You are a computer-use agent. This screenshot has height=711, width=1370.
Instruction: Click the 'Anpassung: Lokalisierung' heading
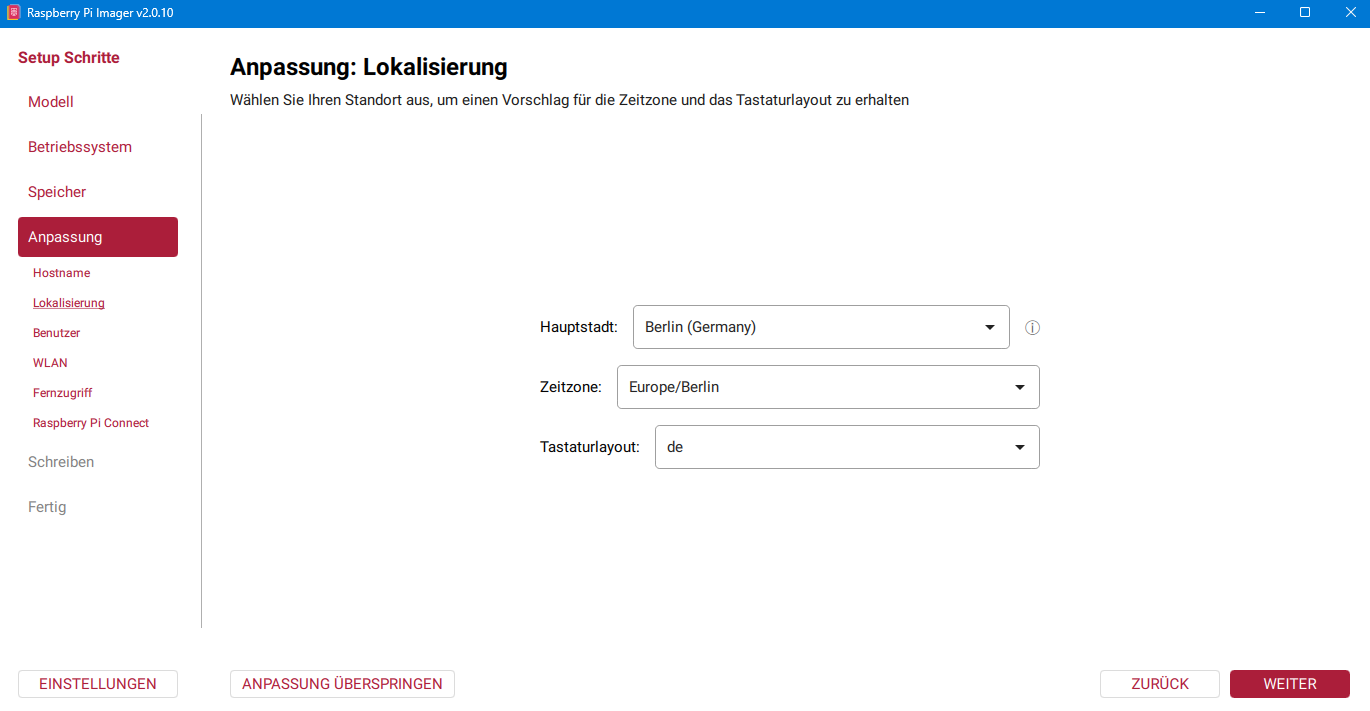369,67
